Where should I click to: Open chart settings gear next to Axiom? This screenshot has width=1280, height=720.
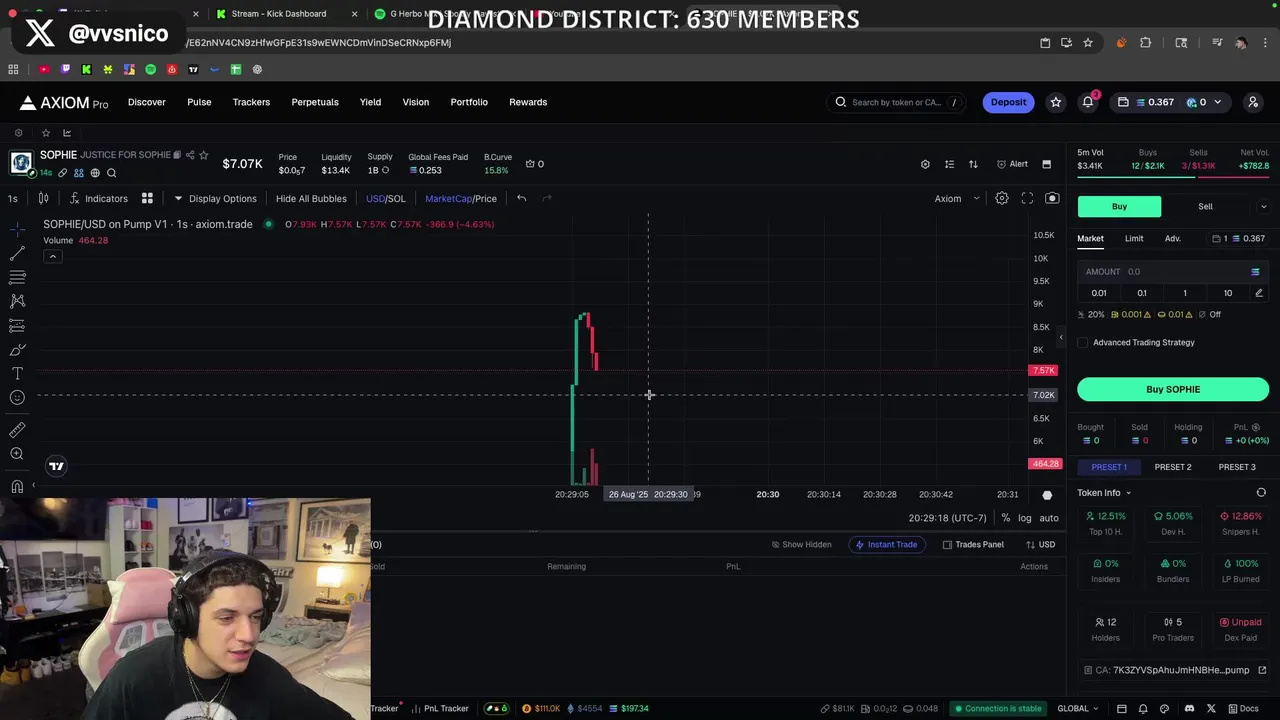click(1001, 198)
